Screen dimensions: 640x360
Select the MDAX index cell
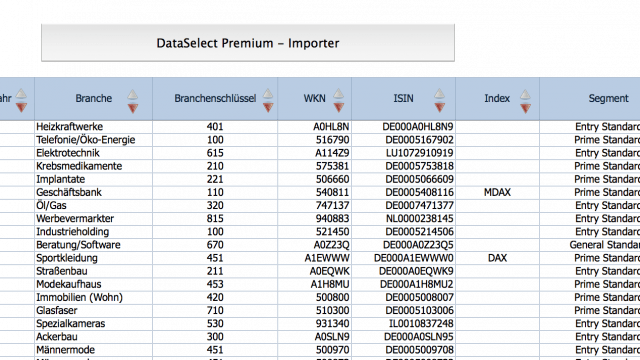[x=497, y=192]
